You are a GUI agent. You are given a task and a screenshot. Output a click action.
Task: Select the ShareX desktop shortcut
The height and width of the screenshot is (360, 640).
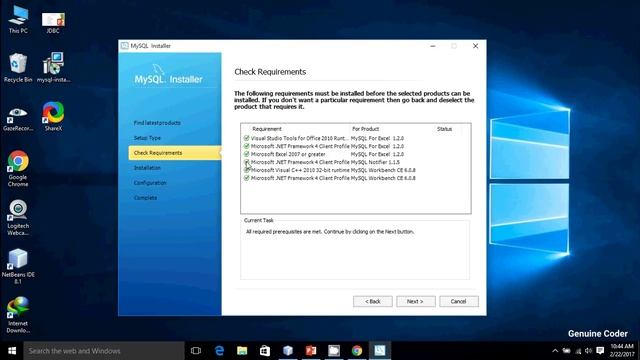[x=53, y=117]
